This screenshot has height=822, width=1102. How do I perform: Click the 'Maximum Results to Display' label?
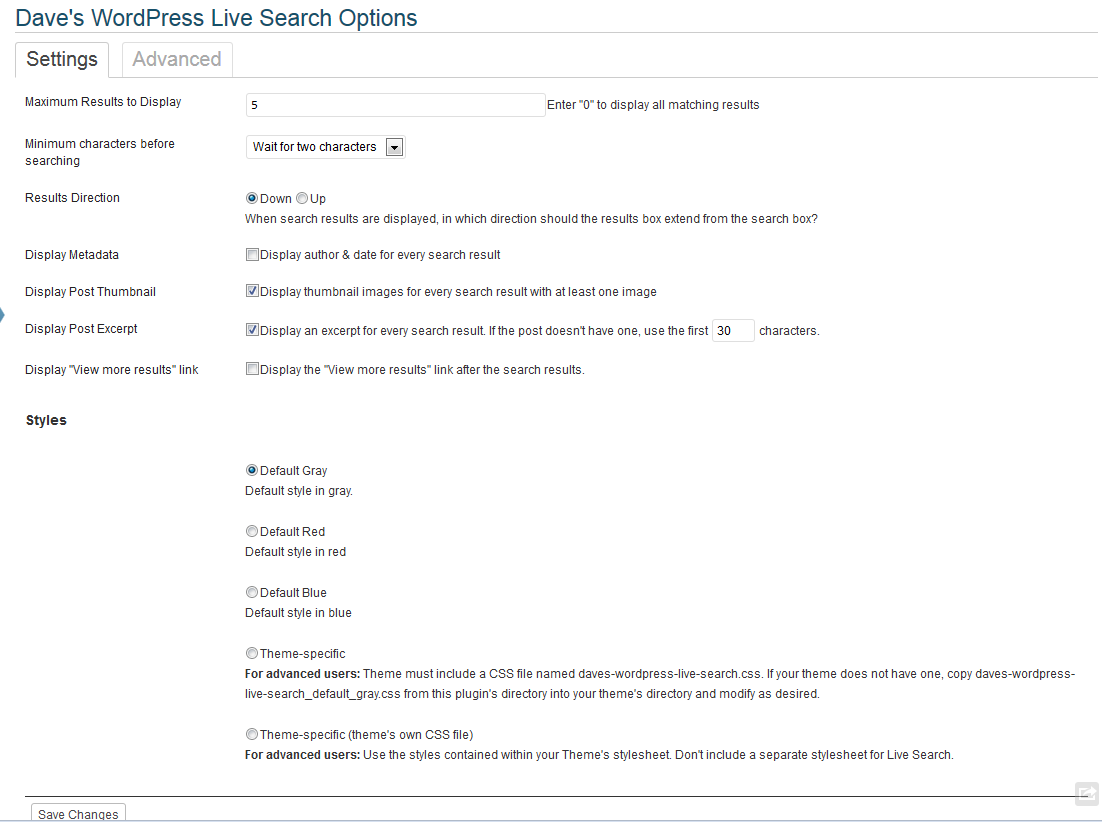tap(103, 102)
